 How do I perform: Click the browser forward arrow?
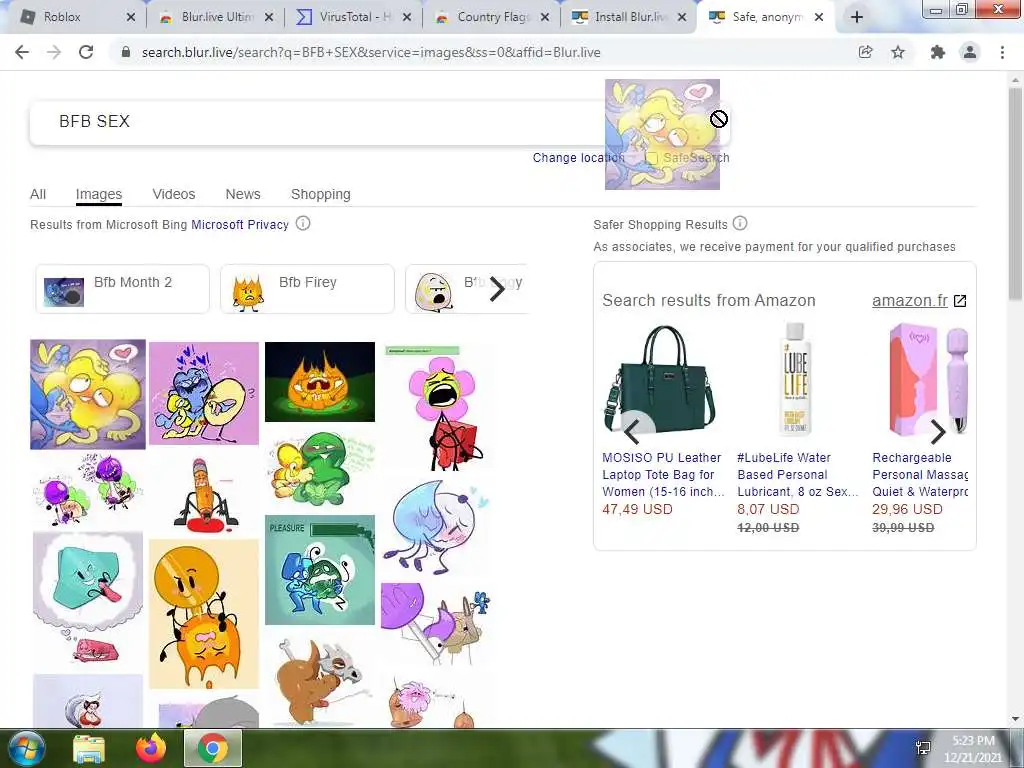click(x=54, y=52)
